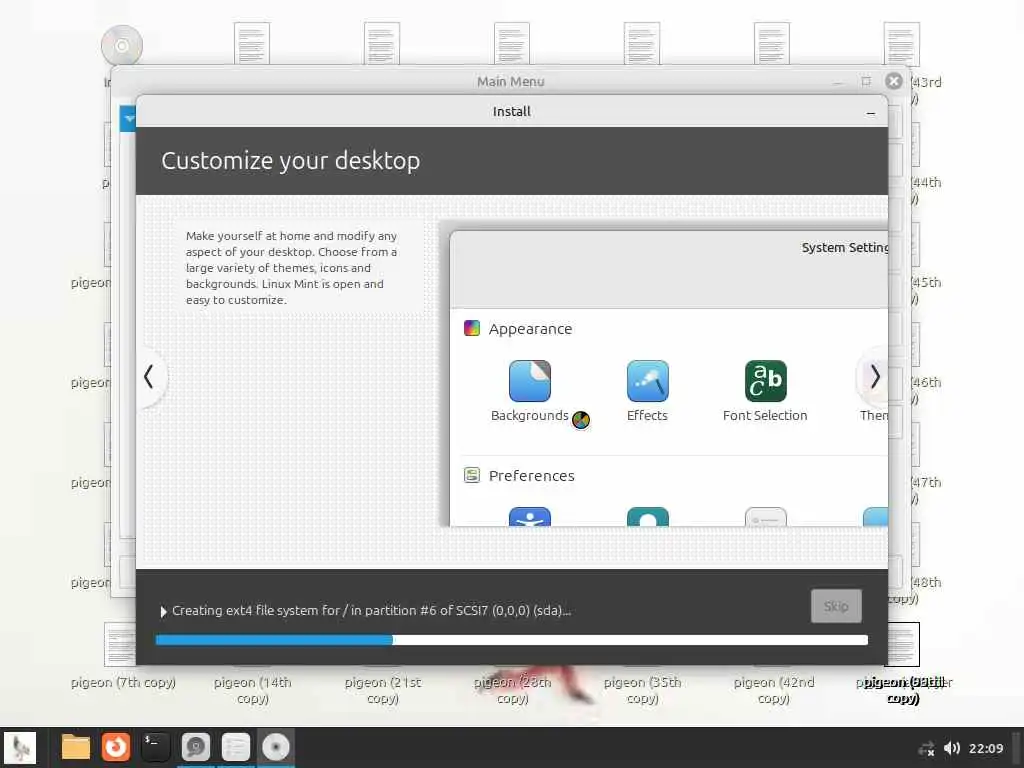1024x768 pixels.
Task: Click the Accessibility icon under Preferences
Action: tap(530, 517)
